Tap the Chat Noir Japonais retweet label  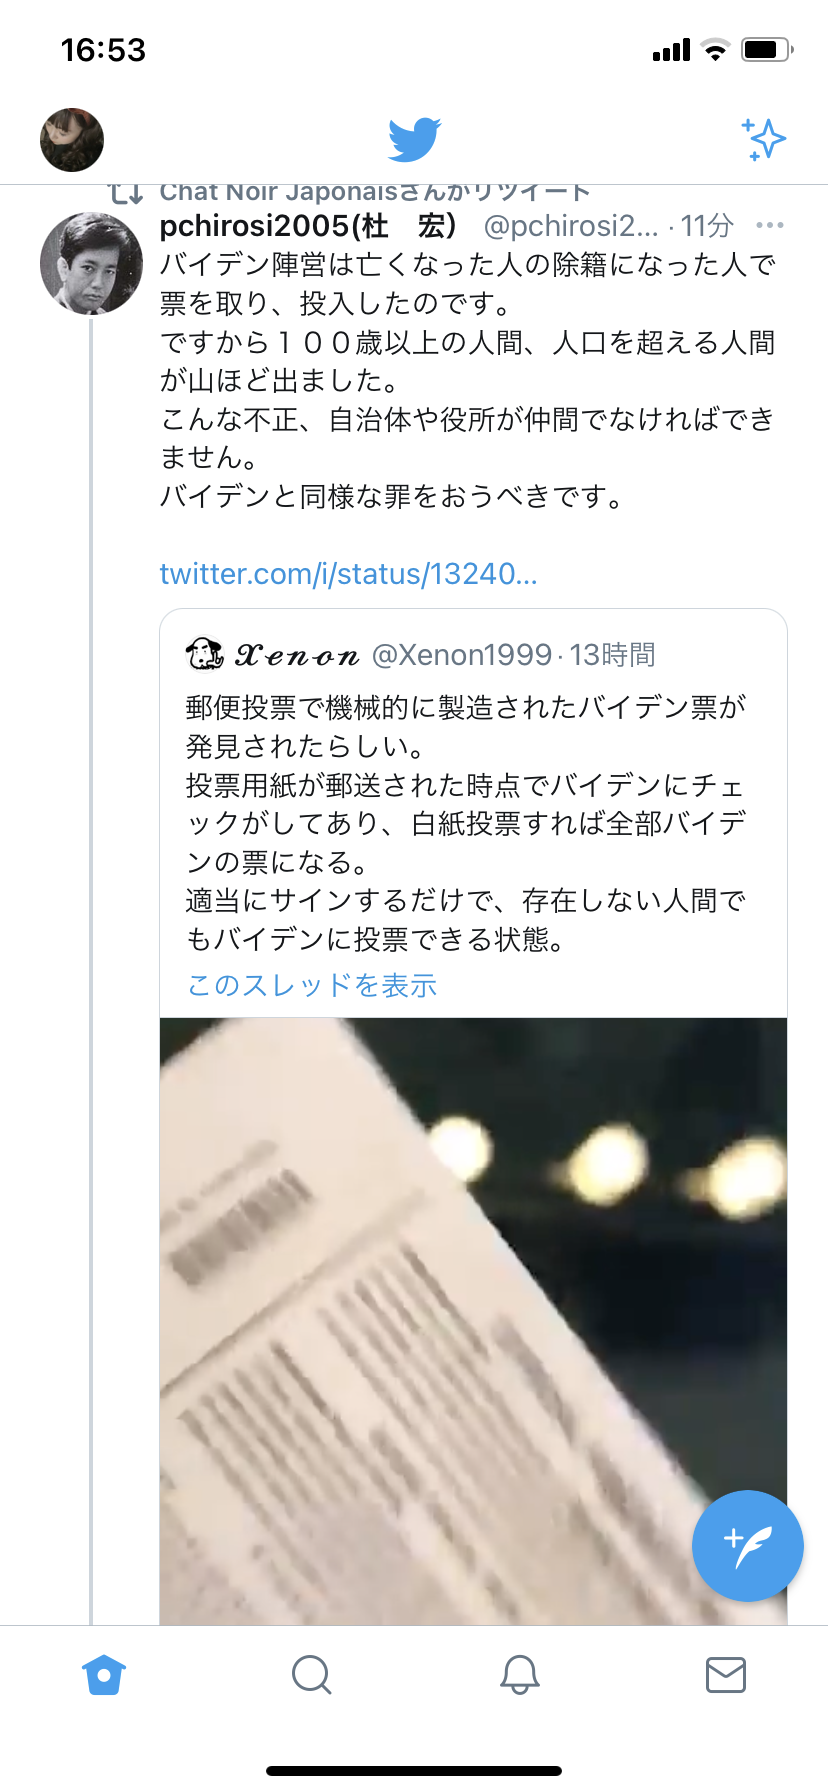375,191
